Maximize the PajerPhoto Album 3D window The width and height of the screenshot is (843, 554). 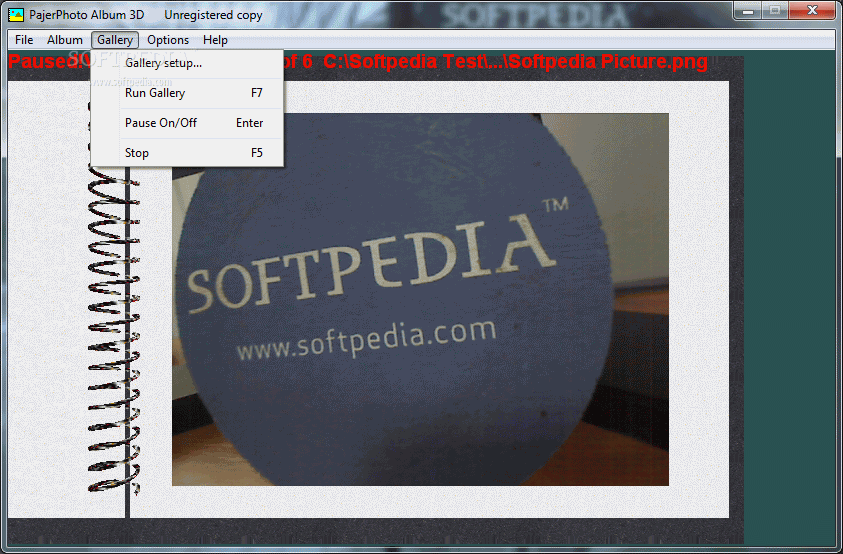click(x=775, y=11)
